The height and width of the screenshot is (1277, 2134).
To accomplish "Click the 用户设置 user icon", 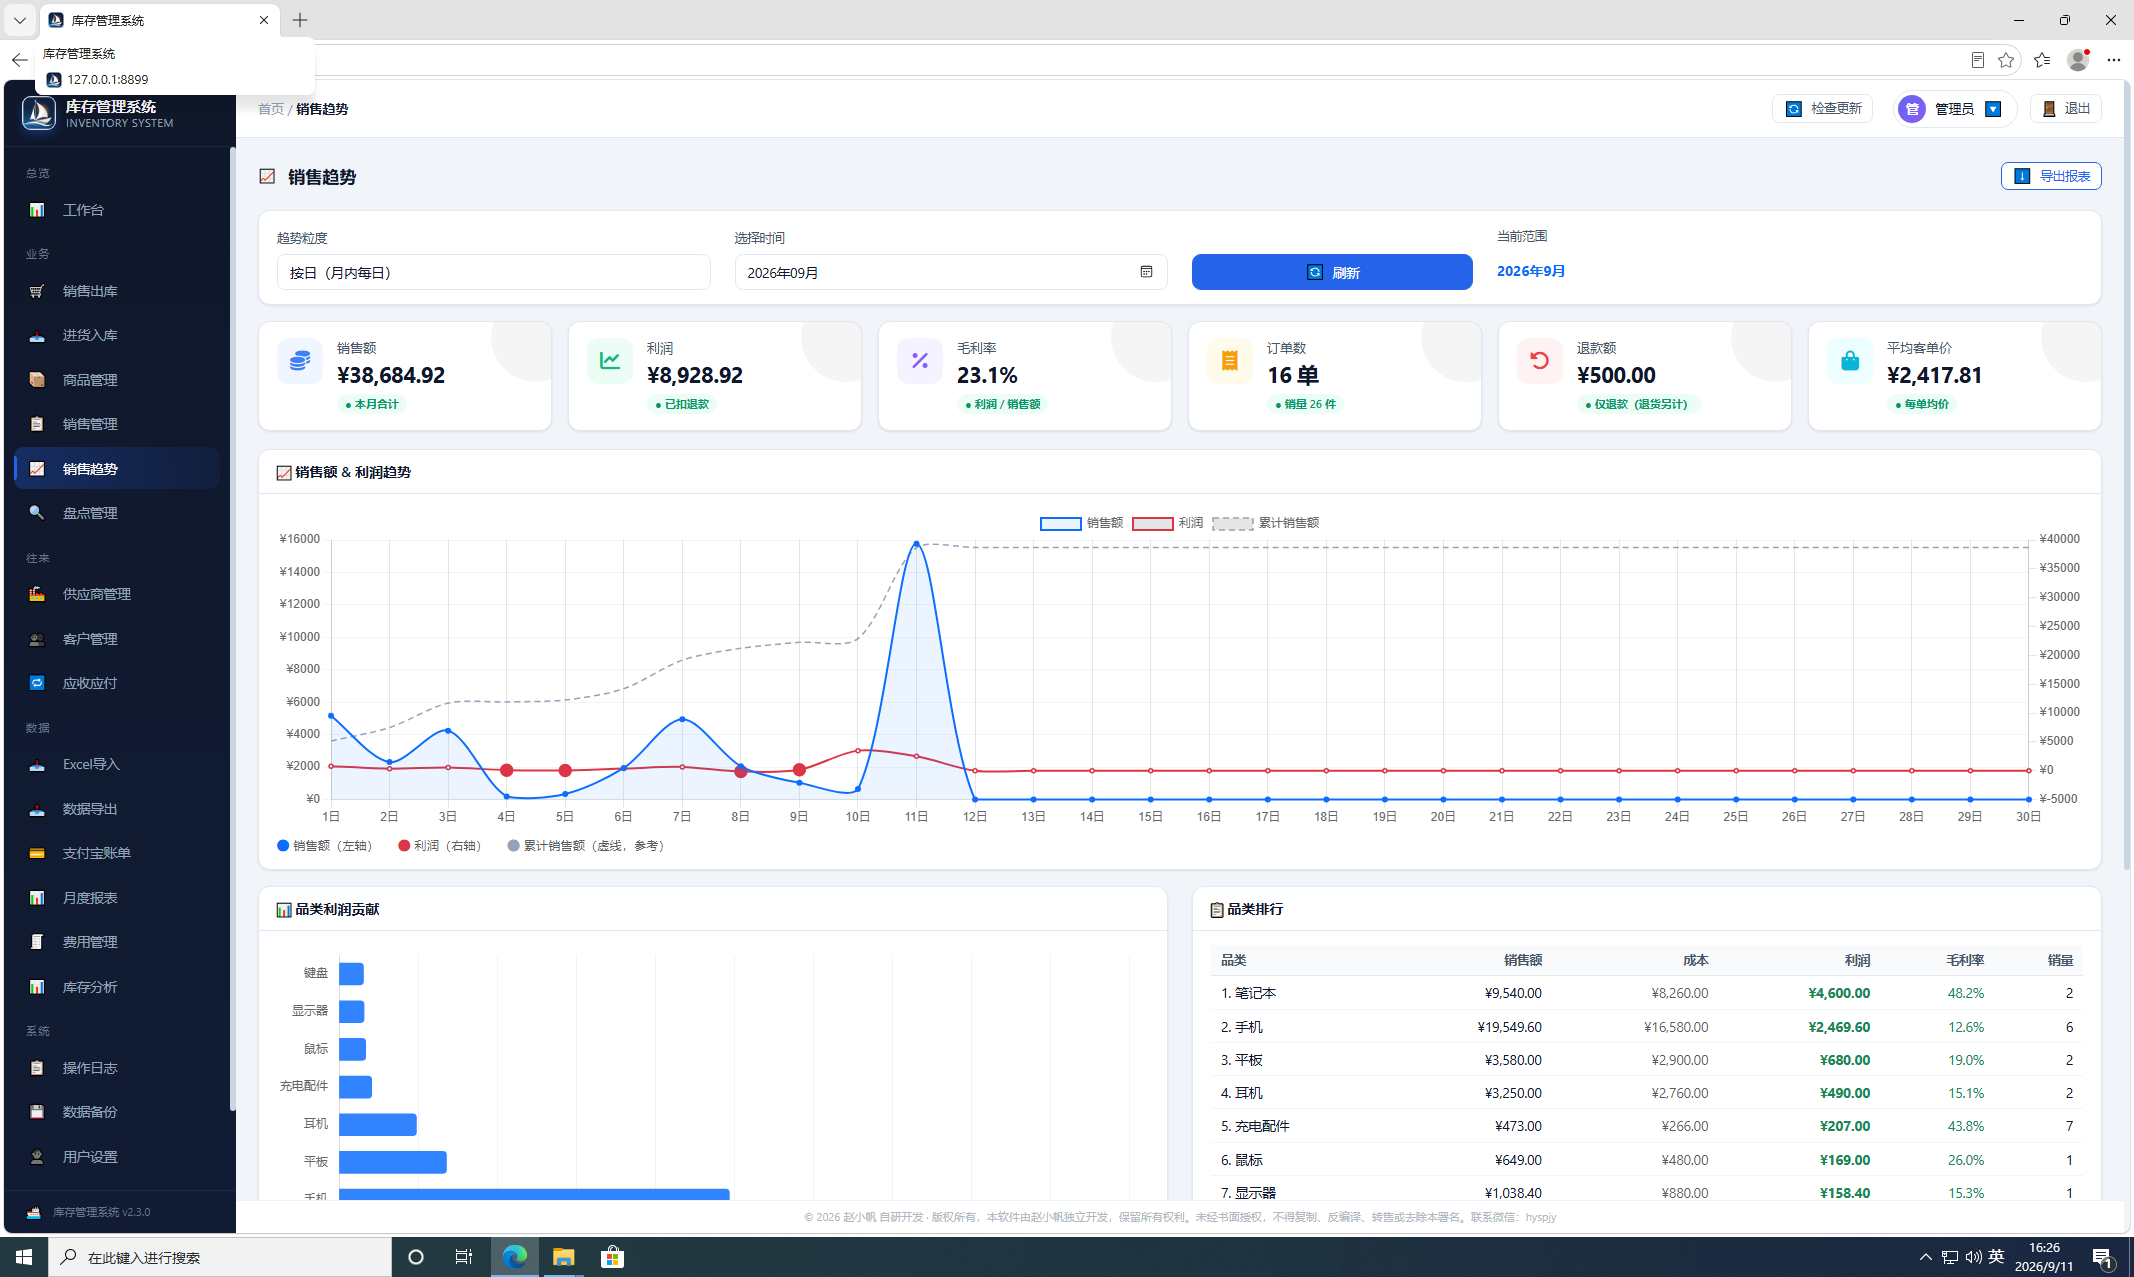I will pyautogui.click(x=37, y=1157).
